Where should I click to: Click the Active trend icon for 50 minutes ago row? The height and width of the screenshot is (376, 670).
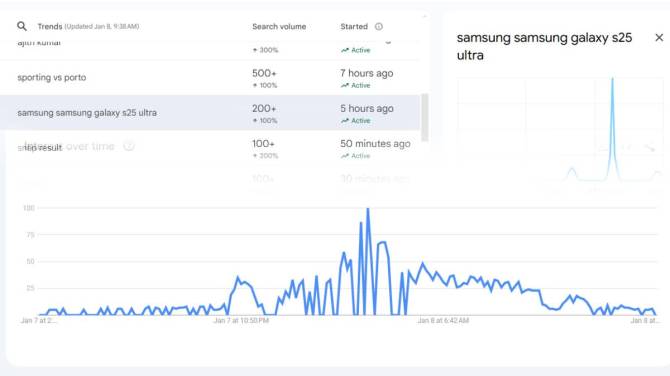(x=344, y=156)
